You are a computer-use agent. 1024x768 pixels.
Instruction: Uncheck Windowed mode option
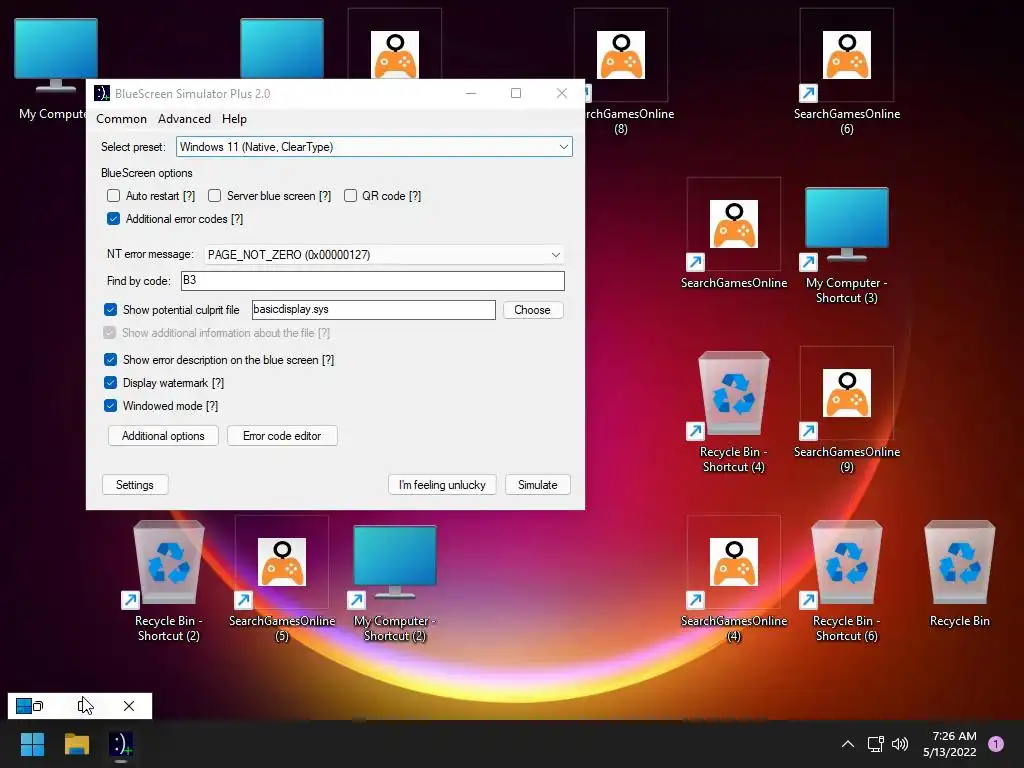coord(110,406)
